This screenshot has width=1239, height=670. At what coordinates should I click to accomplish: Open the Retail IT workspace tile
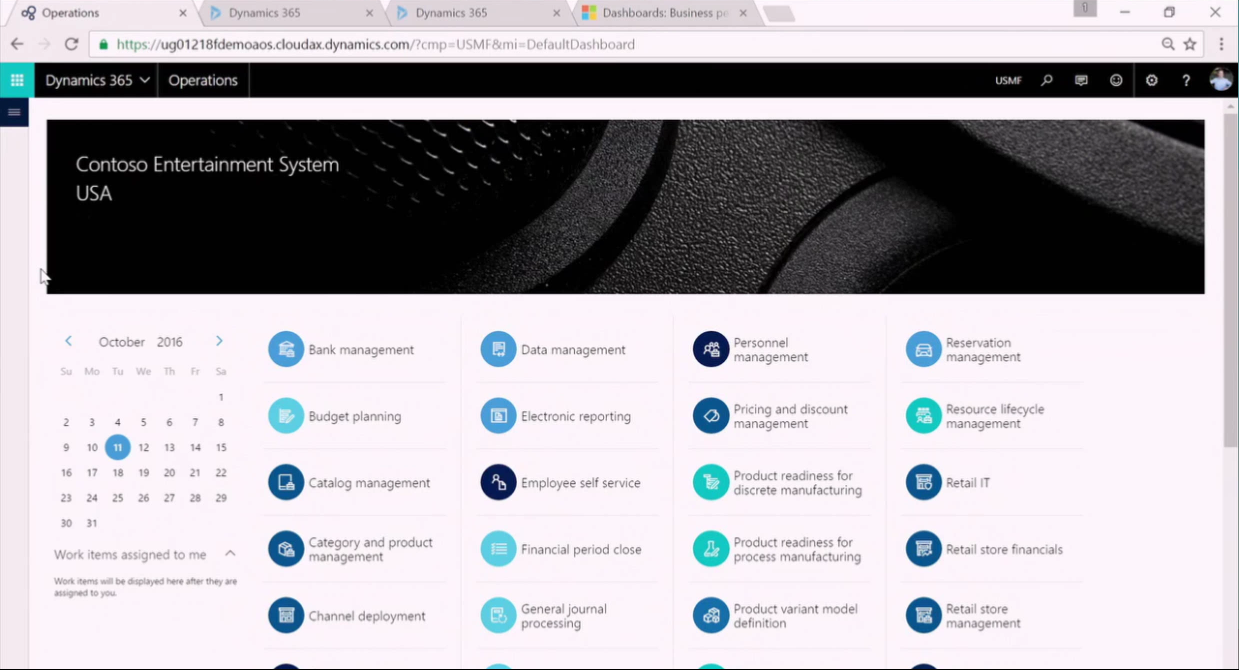click(967, 483)
